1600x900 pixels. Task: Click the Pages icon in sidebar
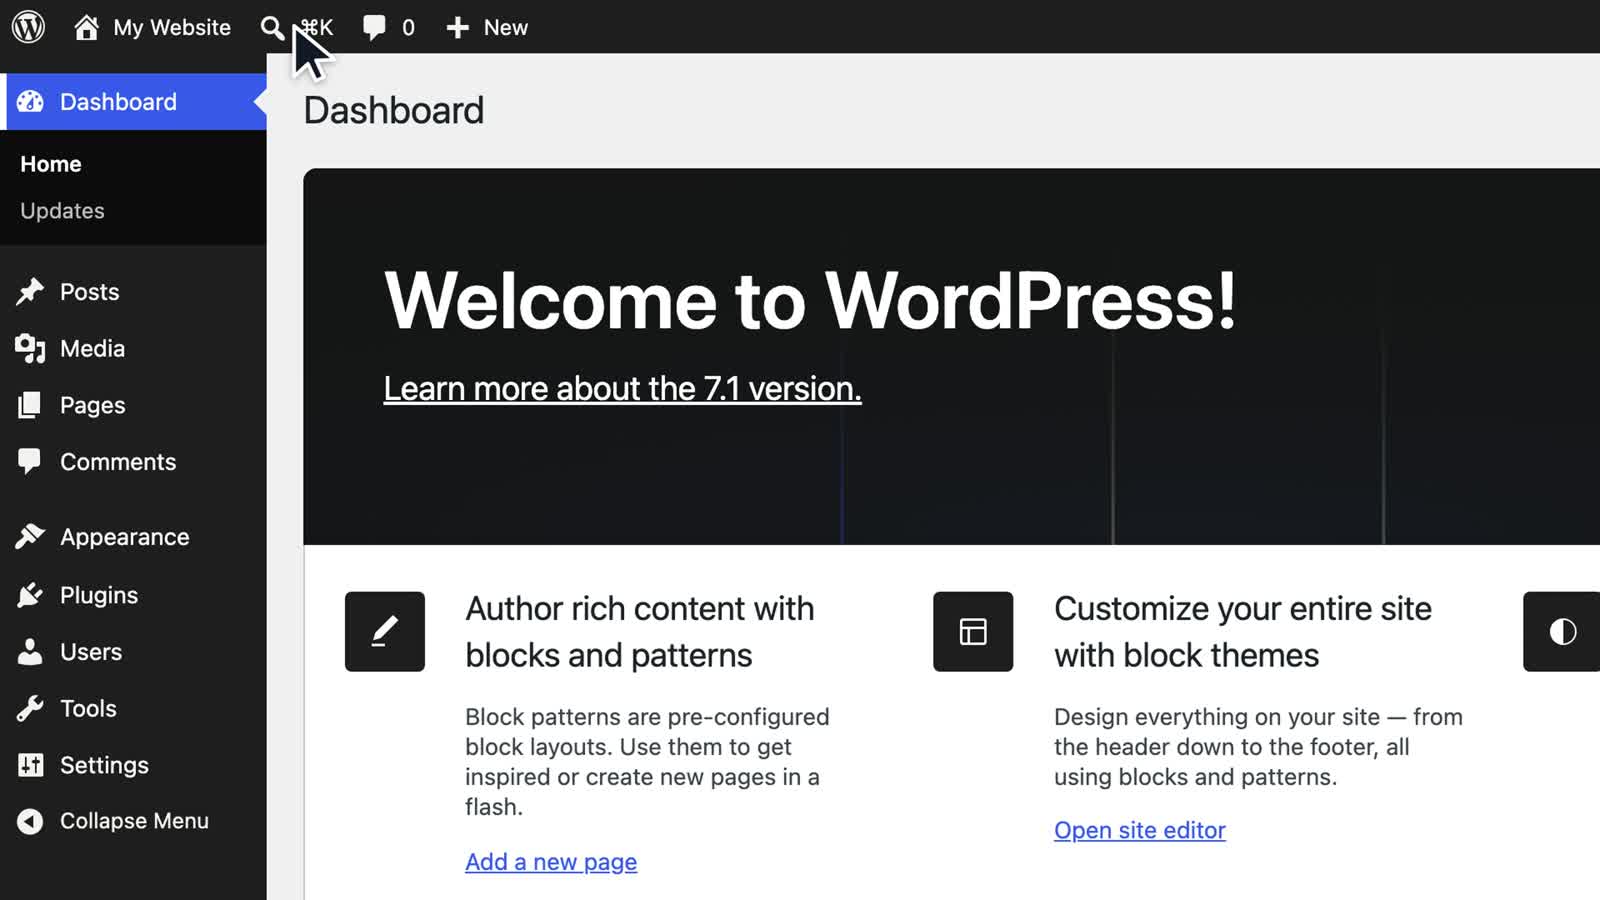click(x=30, y=405)
